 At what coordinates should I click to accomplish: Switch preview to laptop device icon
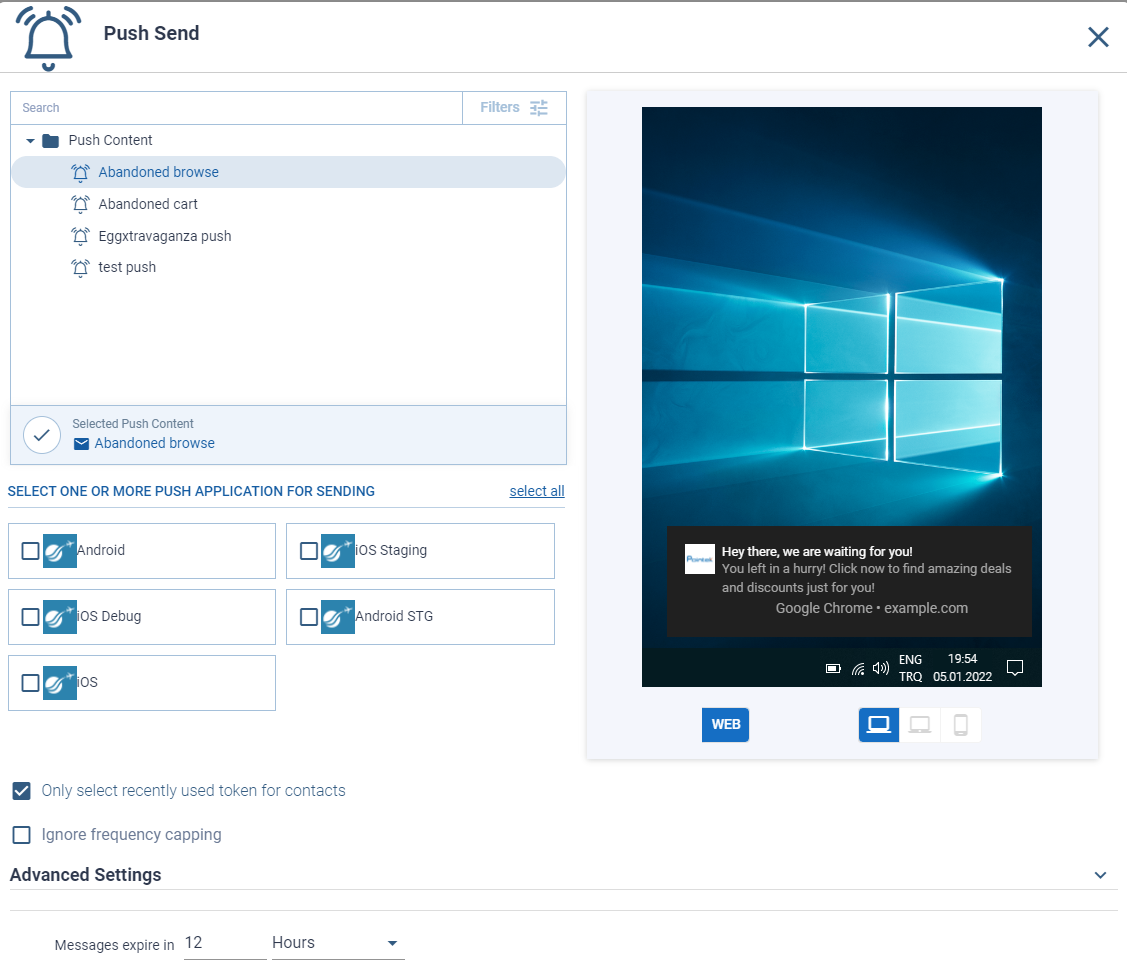[920, 725]
